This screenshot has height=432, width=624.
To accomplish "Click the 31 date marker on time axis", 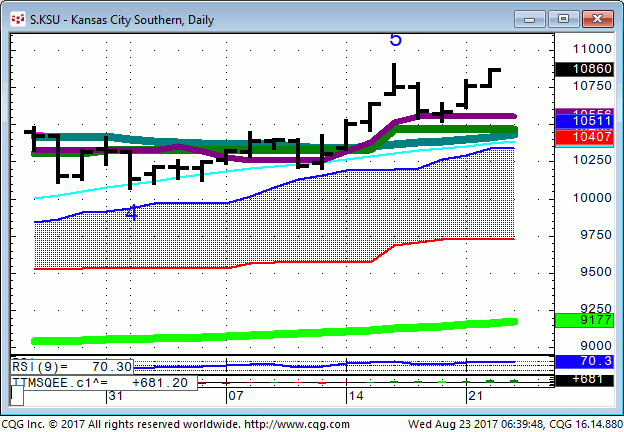I will pos(115,396).
